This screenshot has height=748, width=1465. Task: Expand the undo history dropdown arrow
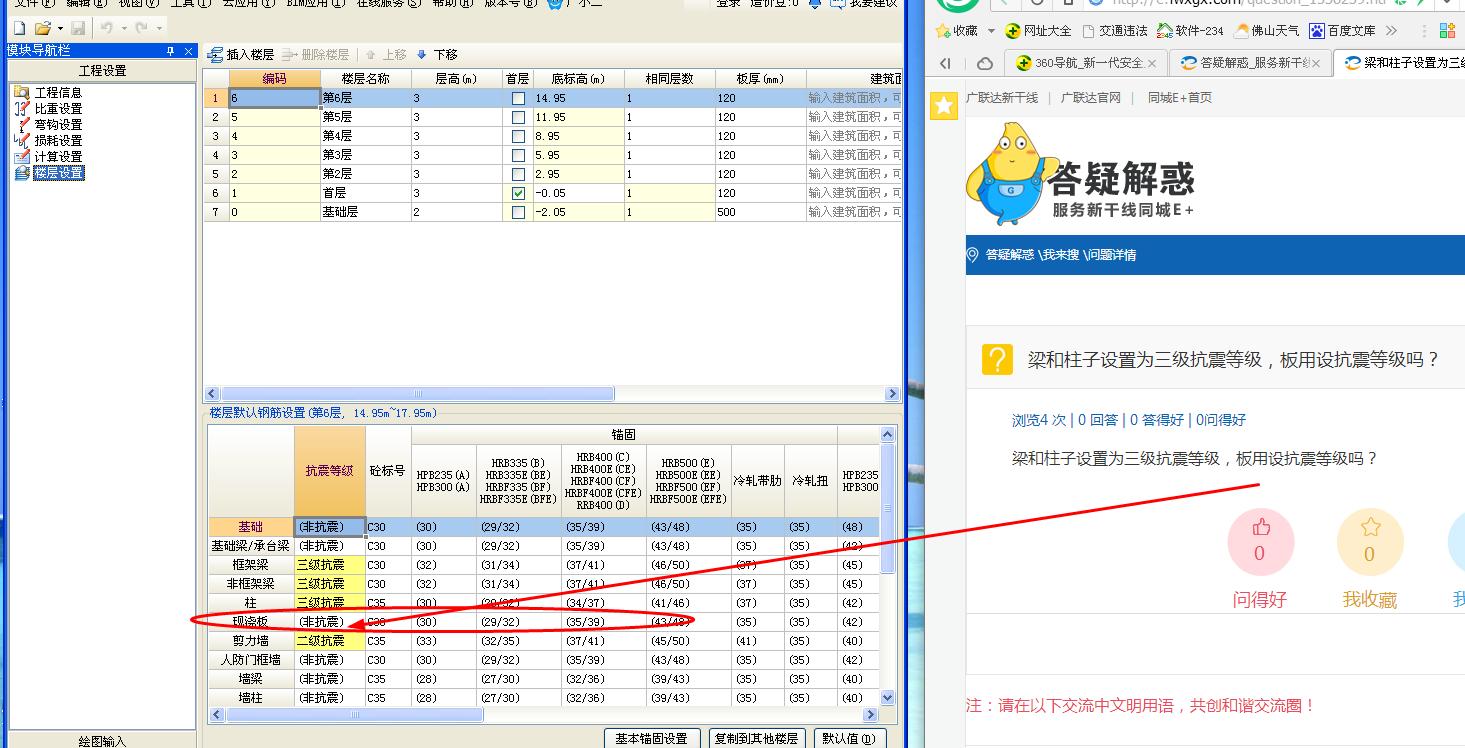pyautogui.click(x=124, y=29)
